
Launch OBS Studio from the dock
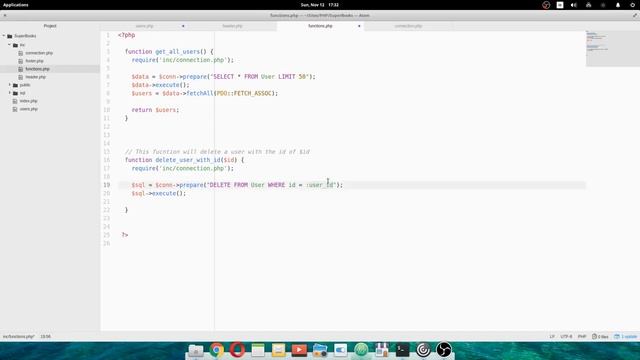click(x=444, y=350)
